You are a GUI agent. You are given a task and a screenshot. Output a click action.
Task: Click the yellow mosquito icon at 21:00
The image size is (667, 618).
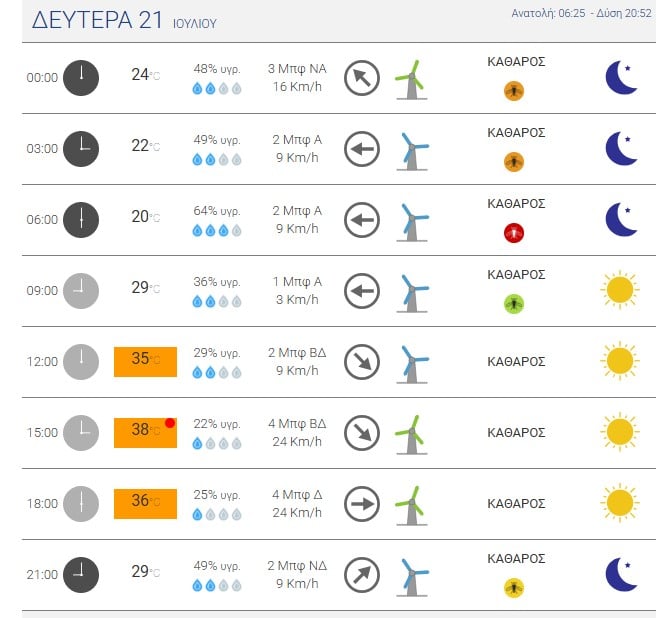(514, 588)
